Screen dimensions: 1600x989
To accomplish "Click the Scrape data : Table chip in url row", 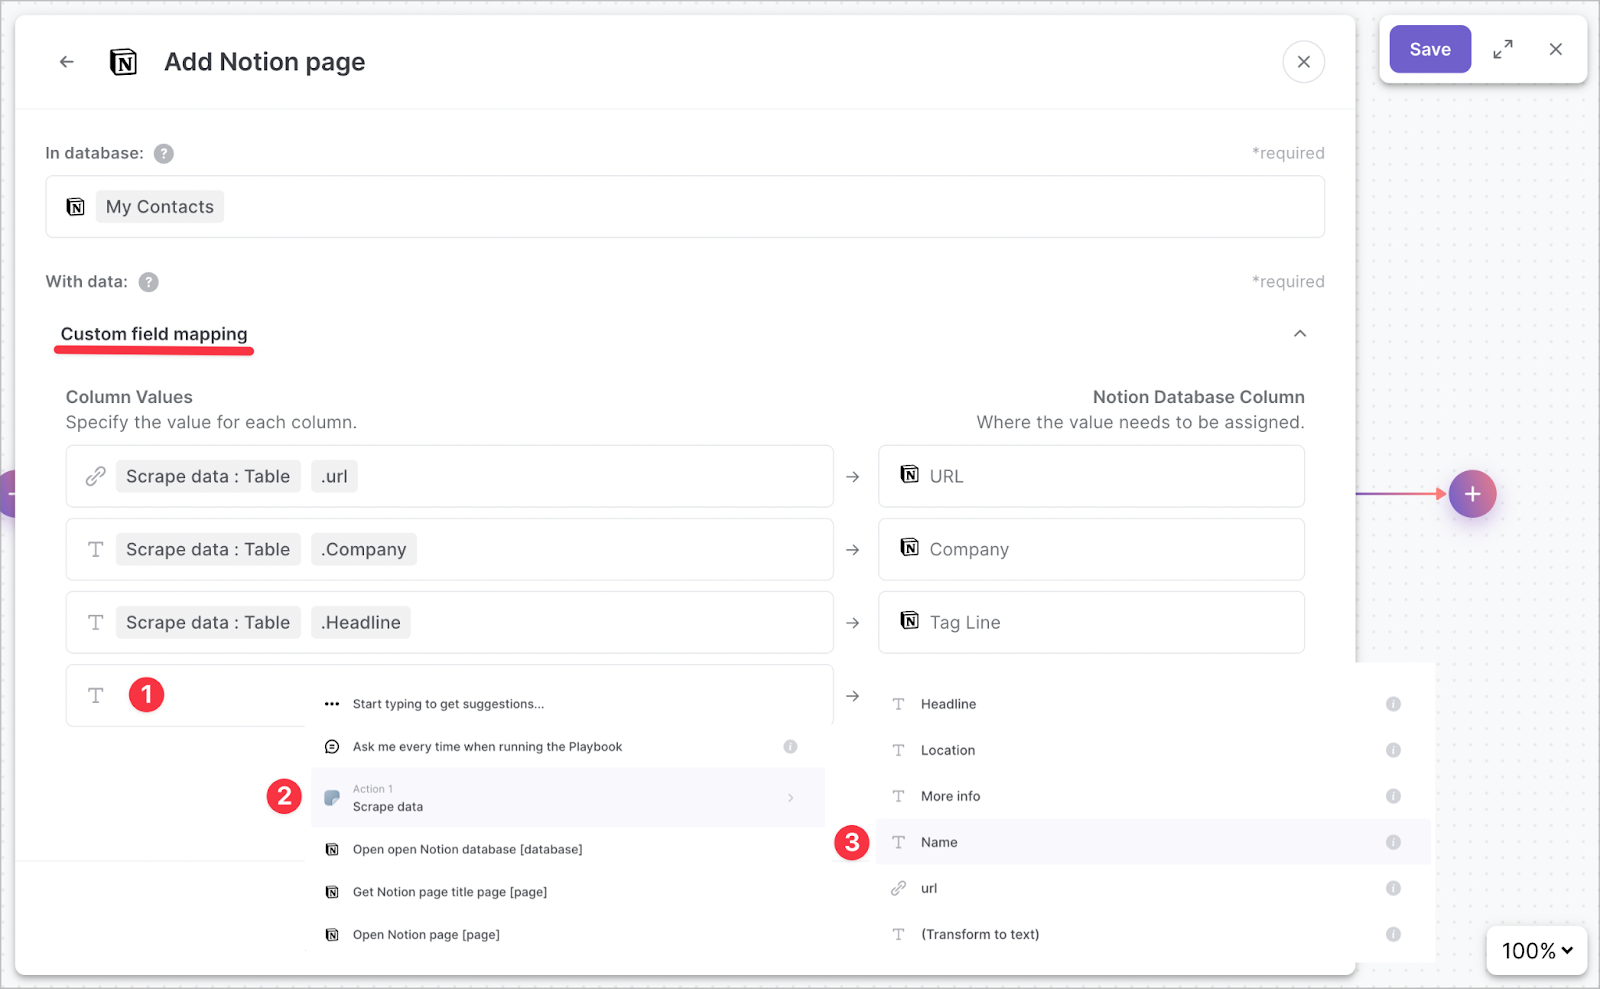I will [208, 477].
